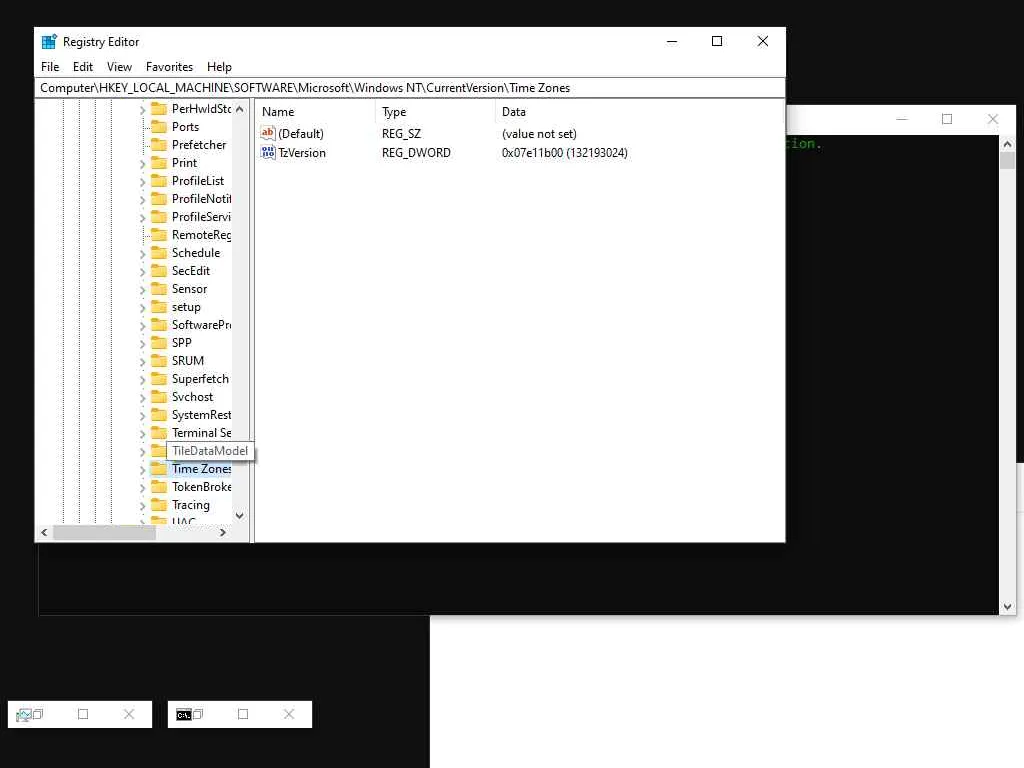The height and width of the screenshot is (768, 1024).
Task: Click the Name column header
Action: [x=315, y=112]
